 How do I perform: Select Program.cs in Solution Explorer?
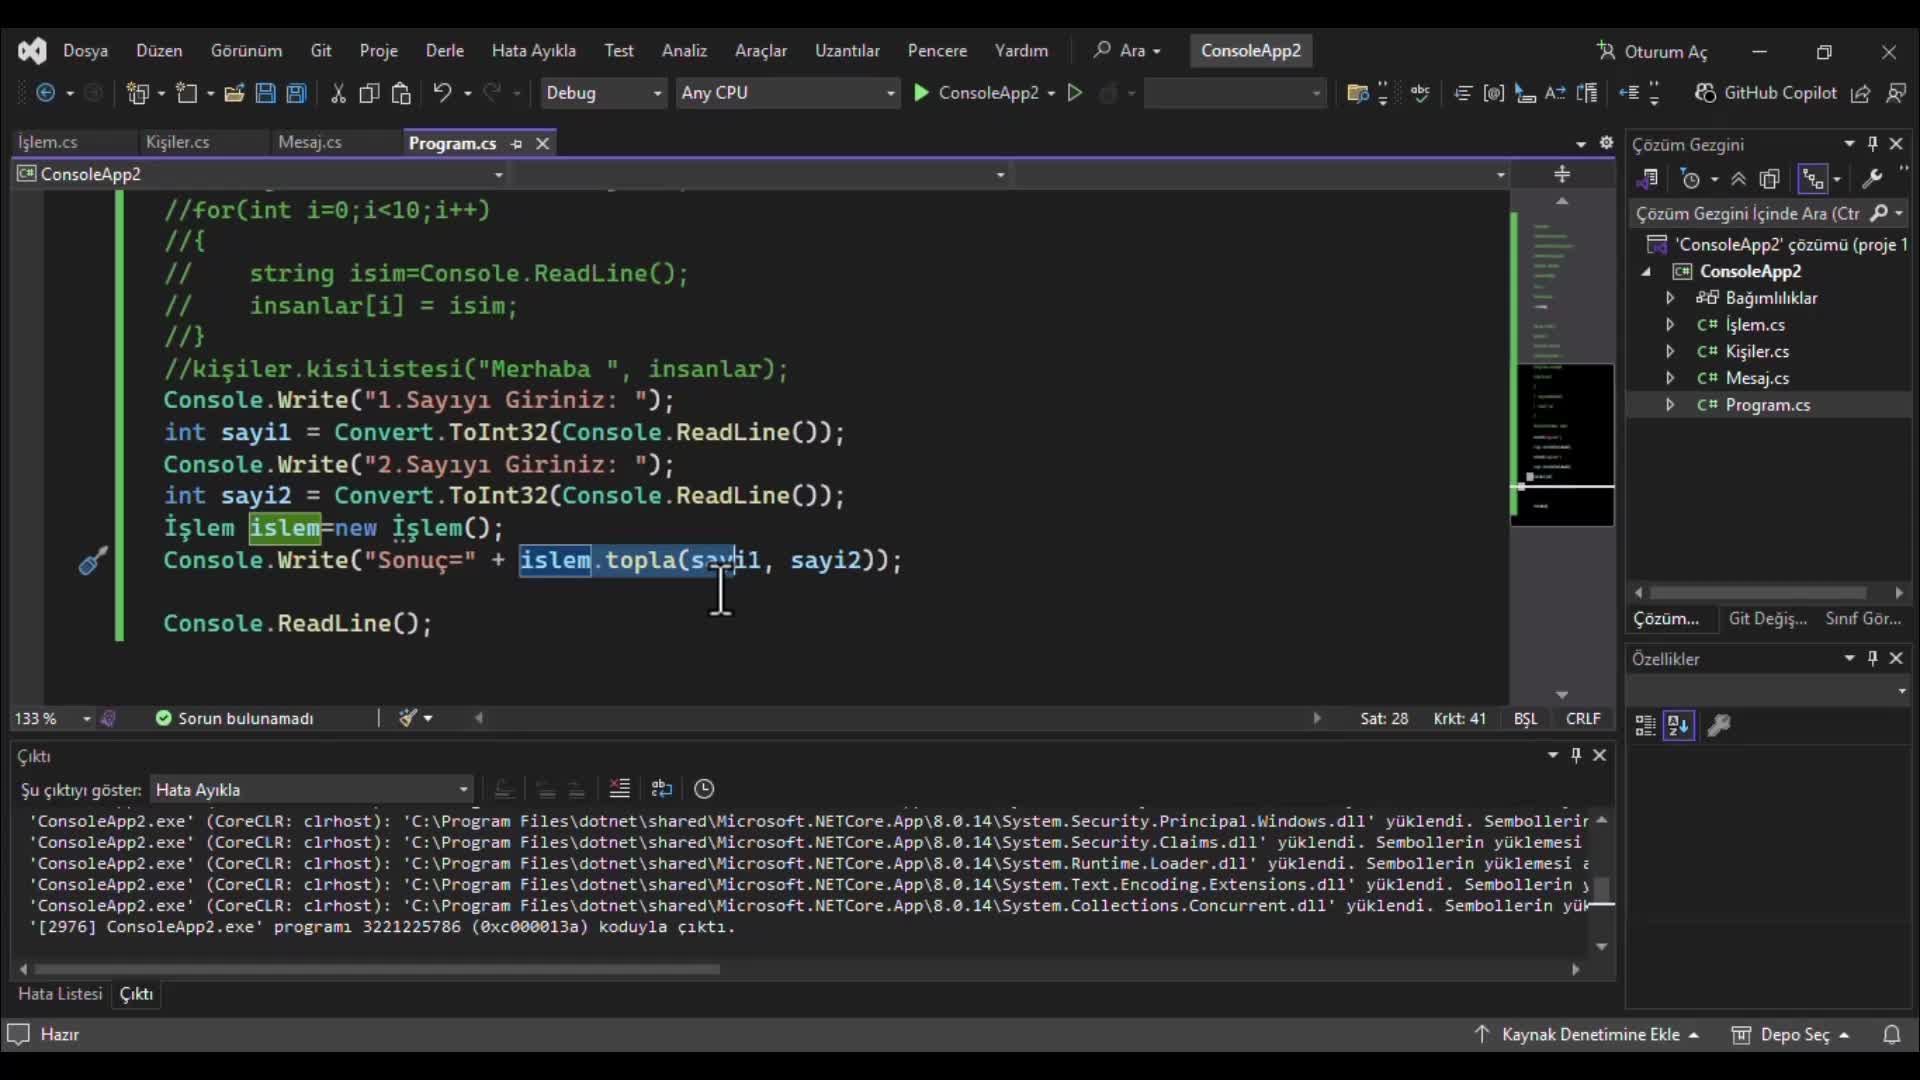tap(1767, 405)
